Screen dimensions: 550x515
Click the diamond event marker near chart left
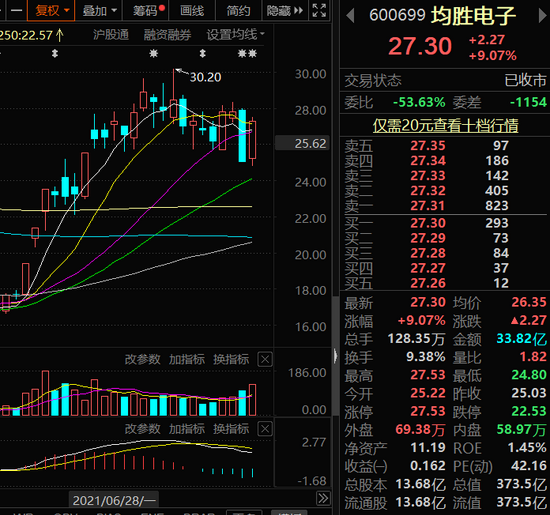55,54
